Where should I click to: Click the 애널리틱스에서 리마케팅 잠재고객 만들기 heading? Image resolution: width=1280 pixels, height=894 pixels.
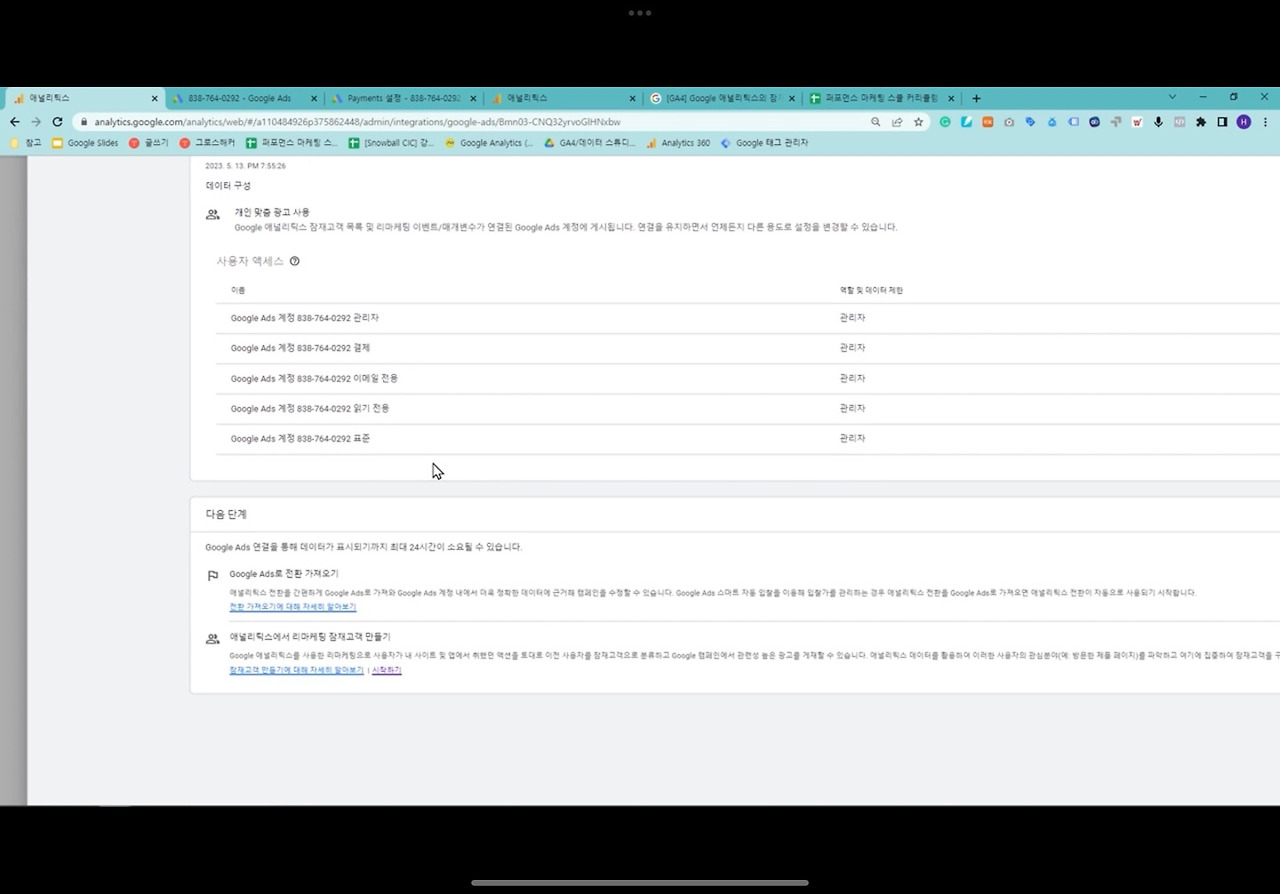[x=310, y=637]
